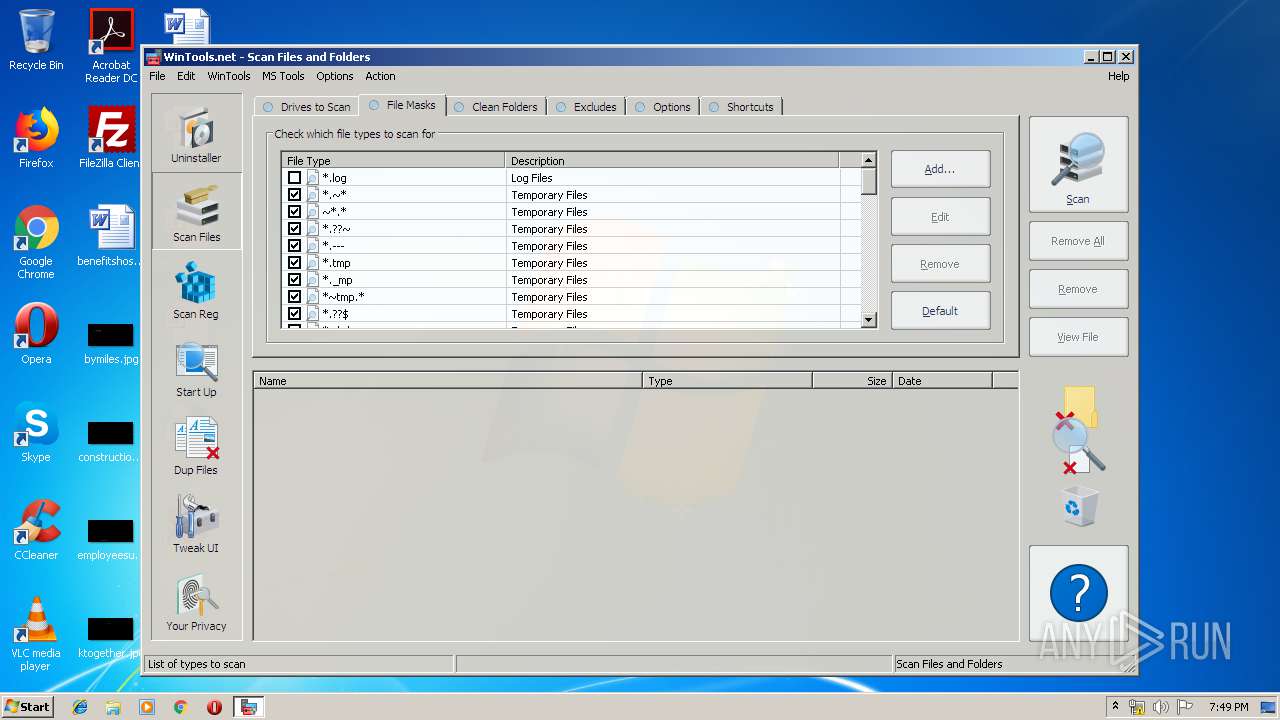This screenshot has width=1280, height=720.
Task: Open Acrobat Reader DC desktop shortcut
Action: tap(111, 46)
